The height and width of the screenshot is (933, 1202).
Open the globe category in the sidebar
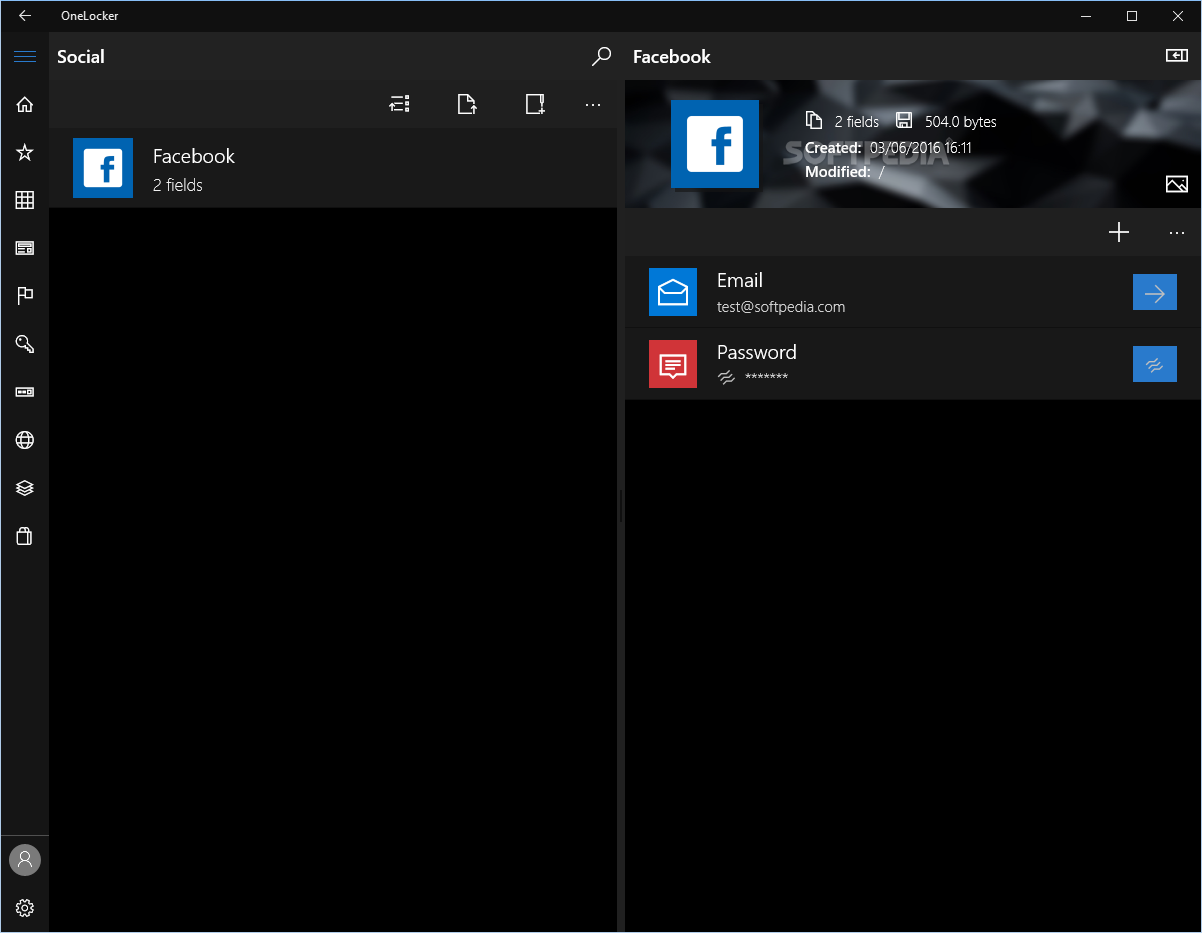pos(25,440)
